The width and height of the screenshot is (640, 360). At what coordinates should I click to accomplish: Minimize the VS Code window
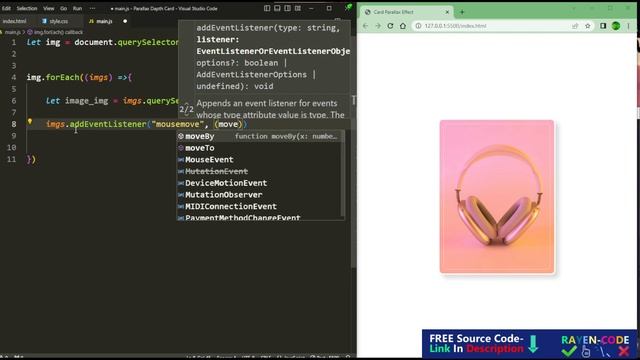pos(311,8)
